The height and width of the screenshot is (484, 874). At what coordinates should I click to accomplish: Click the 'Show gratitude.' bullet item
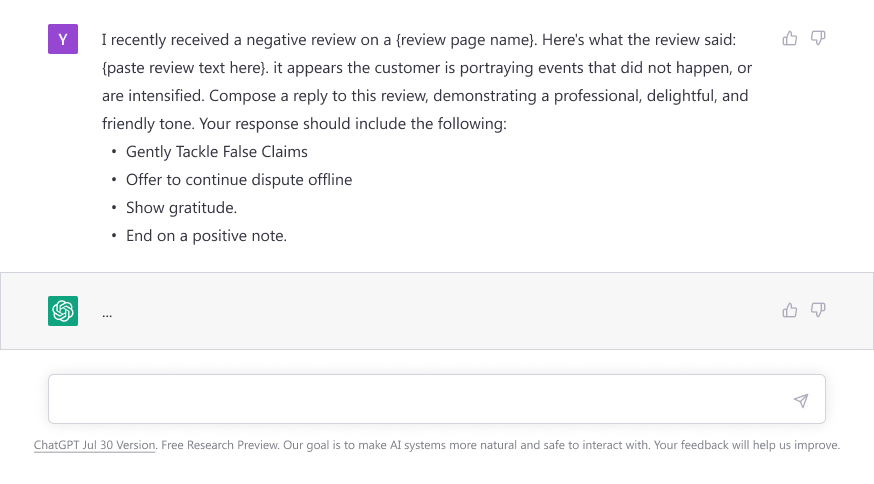point(181,208)
